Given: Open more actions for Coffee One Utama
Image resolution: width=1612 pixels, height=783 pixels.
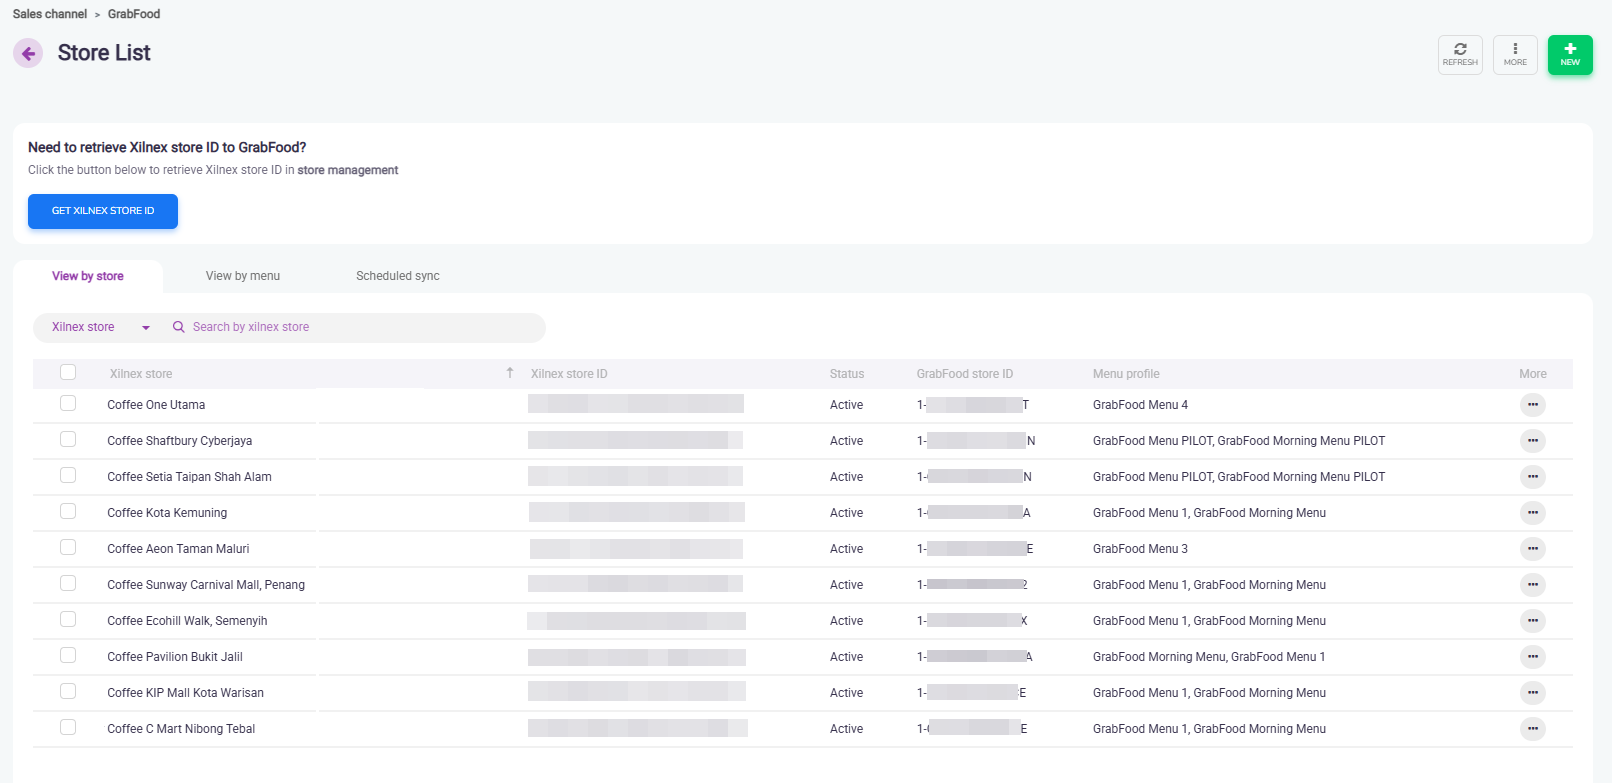Looking at the screenshot, I should [x=1532, y=405].
